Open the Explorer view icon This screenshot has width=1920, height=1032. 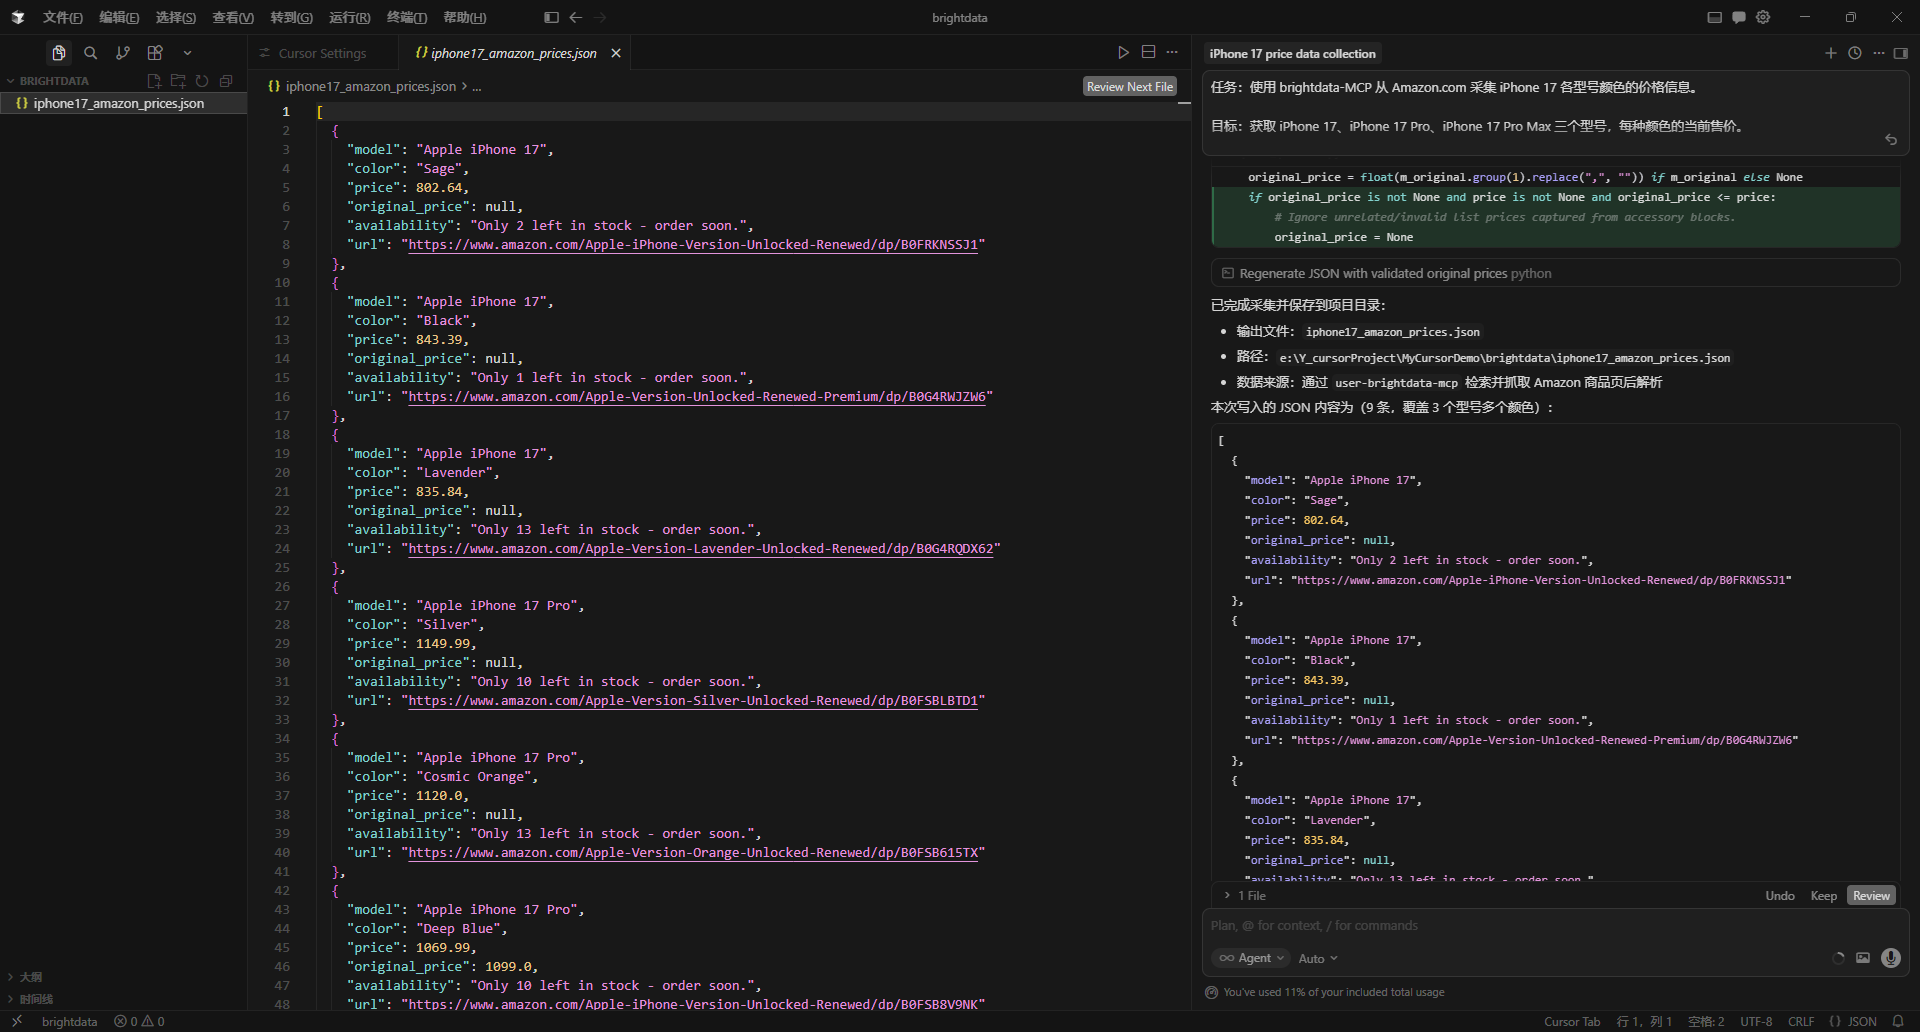[x=59, y=53]
